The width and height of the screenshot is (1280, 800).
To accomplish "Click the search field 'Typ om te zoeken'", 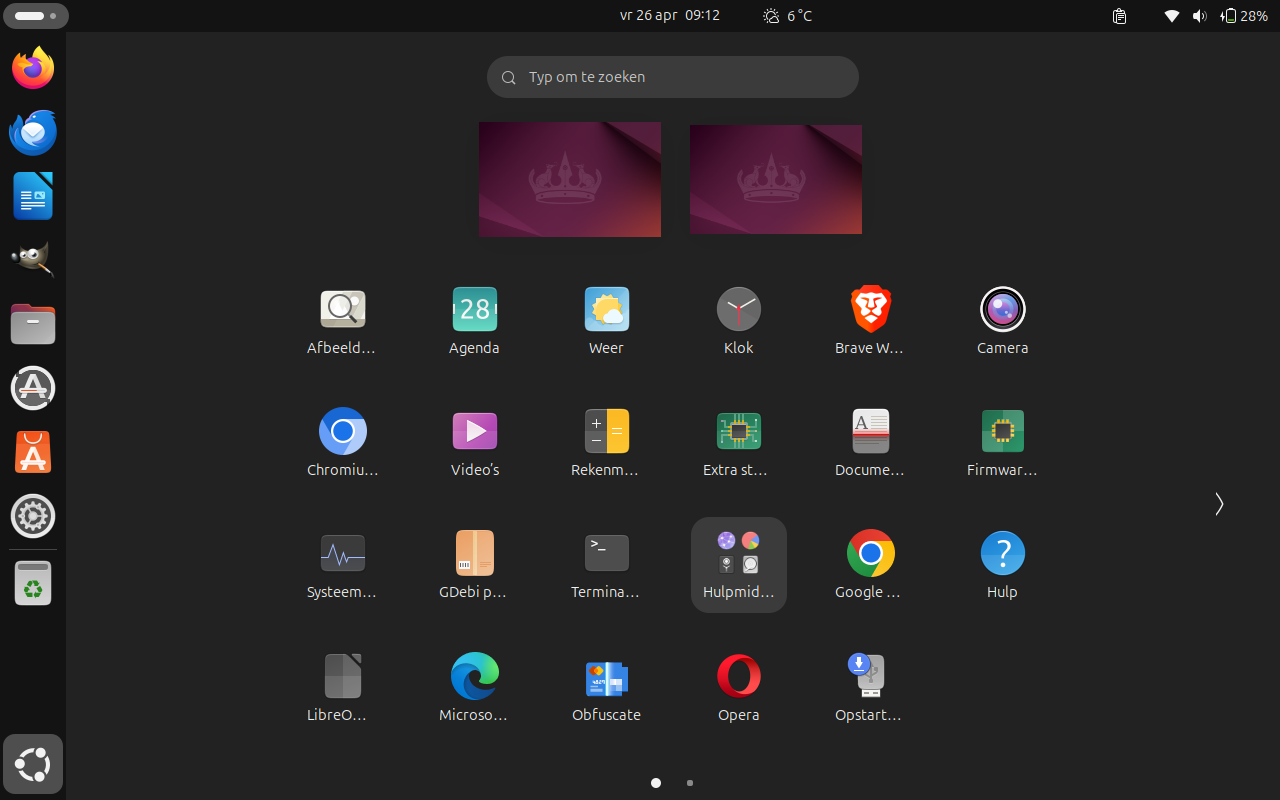I will click(x=672, y=77).
